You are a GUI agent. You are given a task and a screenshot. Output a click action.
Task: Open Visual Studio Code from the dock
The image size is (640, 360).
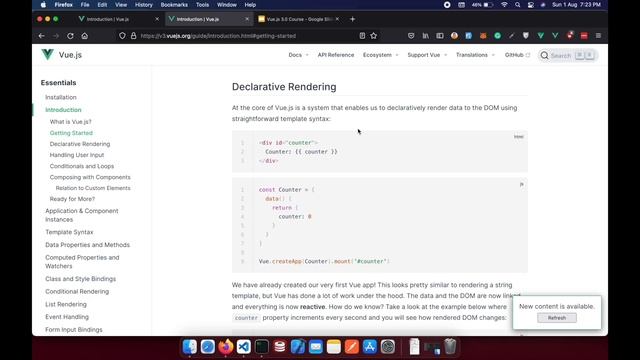click(244, 347)
